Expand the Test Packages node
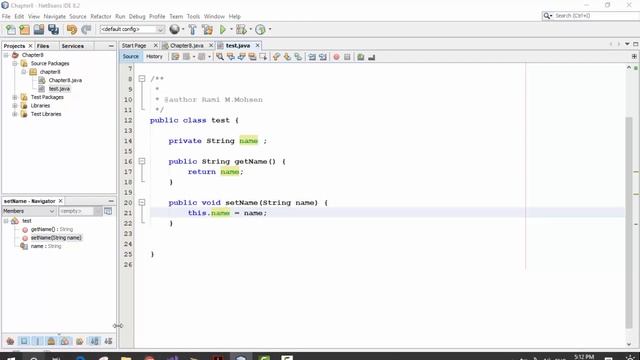This screenshot has height=360, width=640. pyautogui.click(x=15, y=97)
